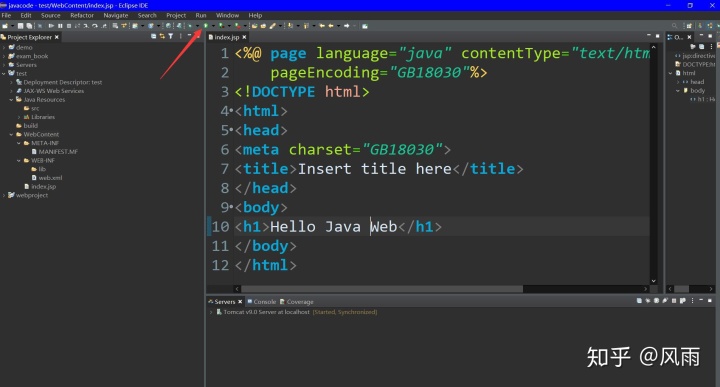The width and height of the screenshot is (720, 387).
Task: Click the Terminate (stop) icon in toolbar
Action: 69,26
